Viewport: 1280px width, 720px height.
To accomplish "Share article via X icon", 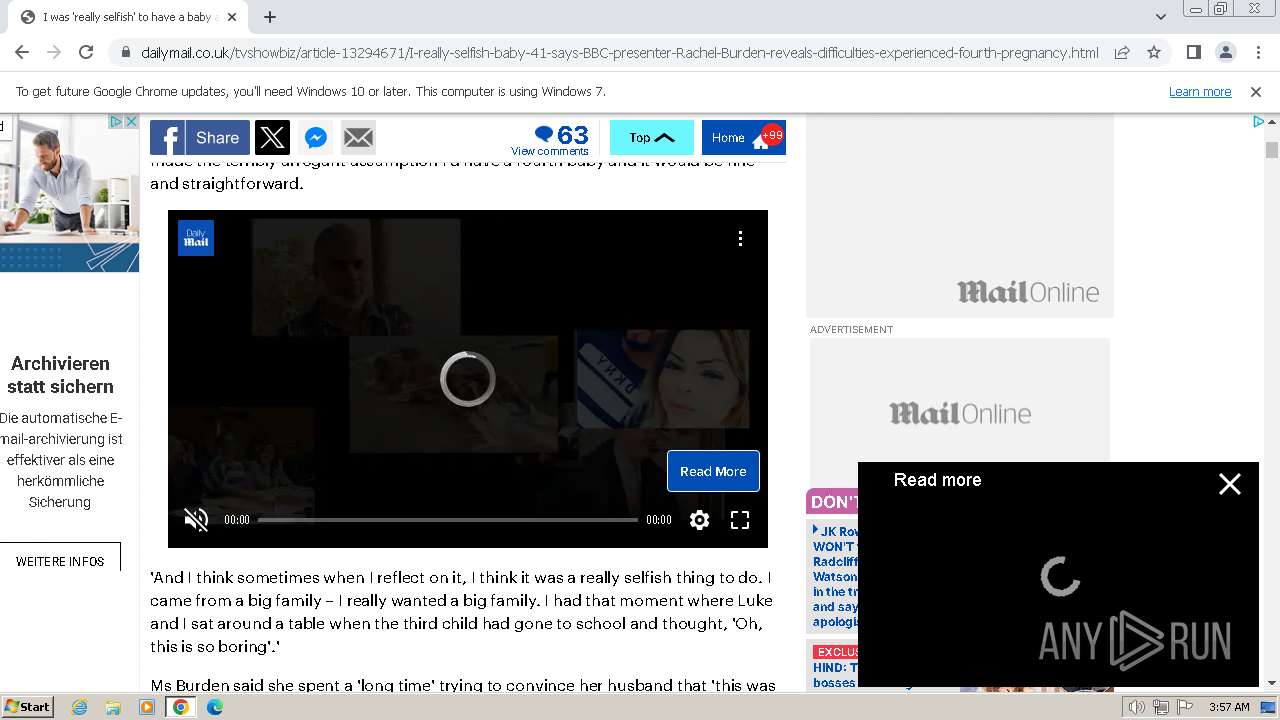I will point(272,138).
